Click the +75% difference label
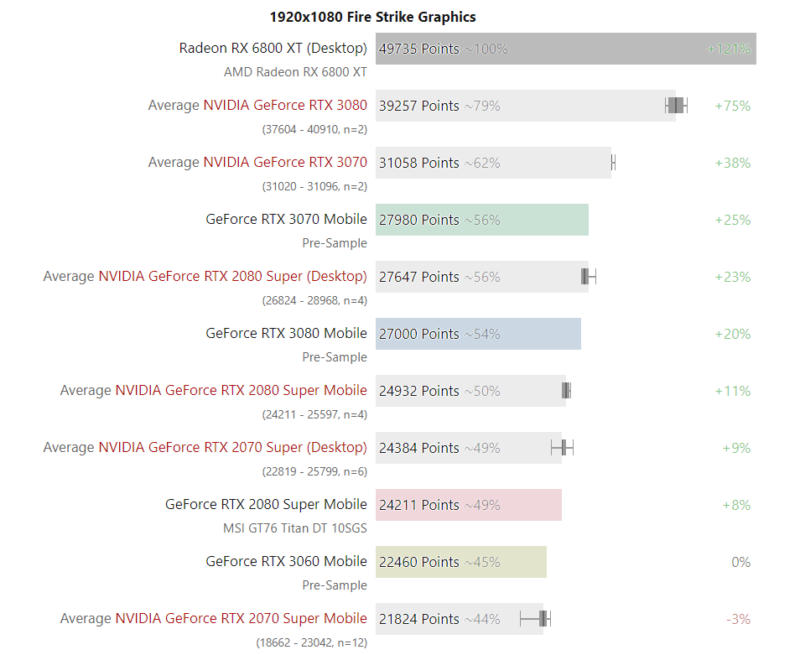Image resolution: width=800 pixels, height=655 pixels. click(x=732, y=106)
